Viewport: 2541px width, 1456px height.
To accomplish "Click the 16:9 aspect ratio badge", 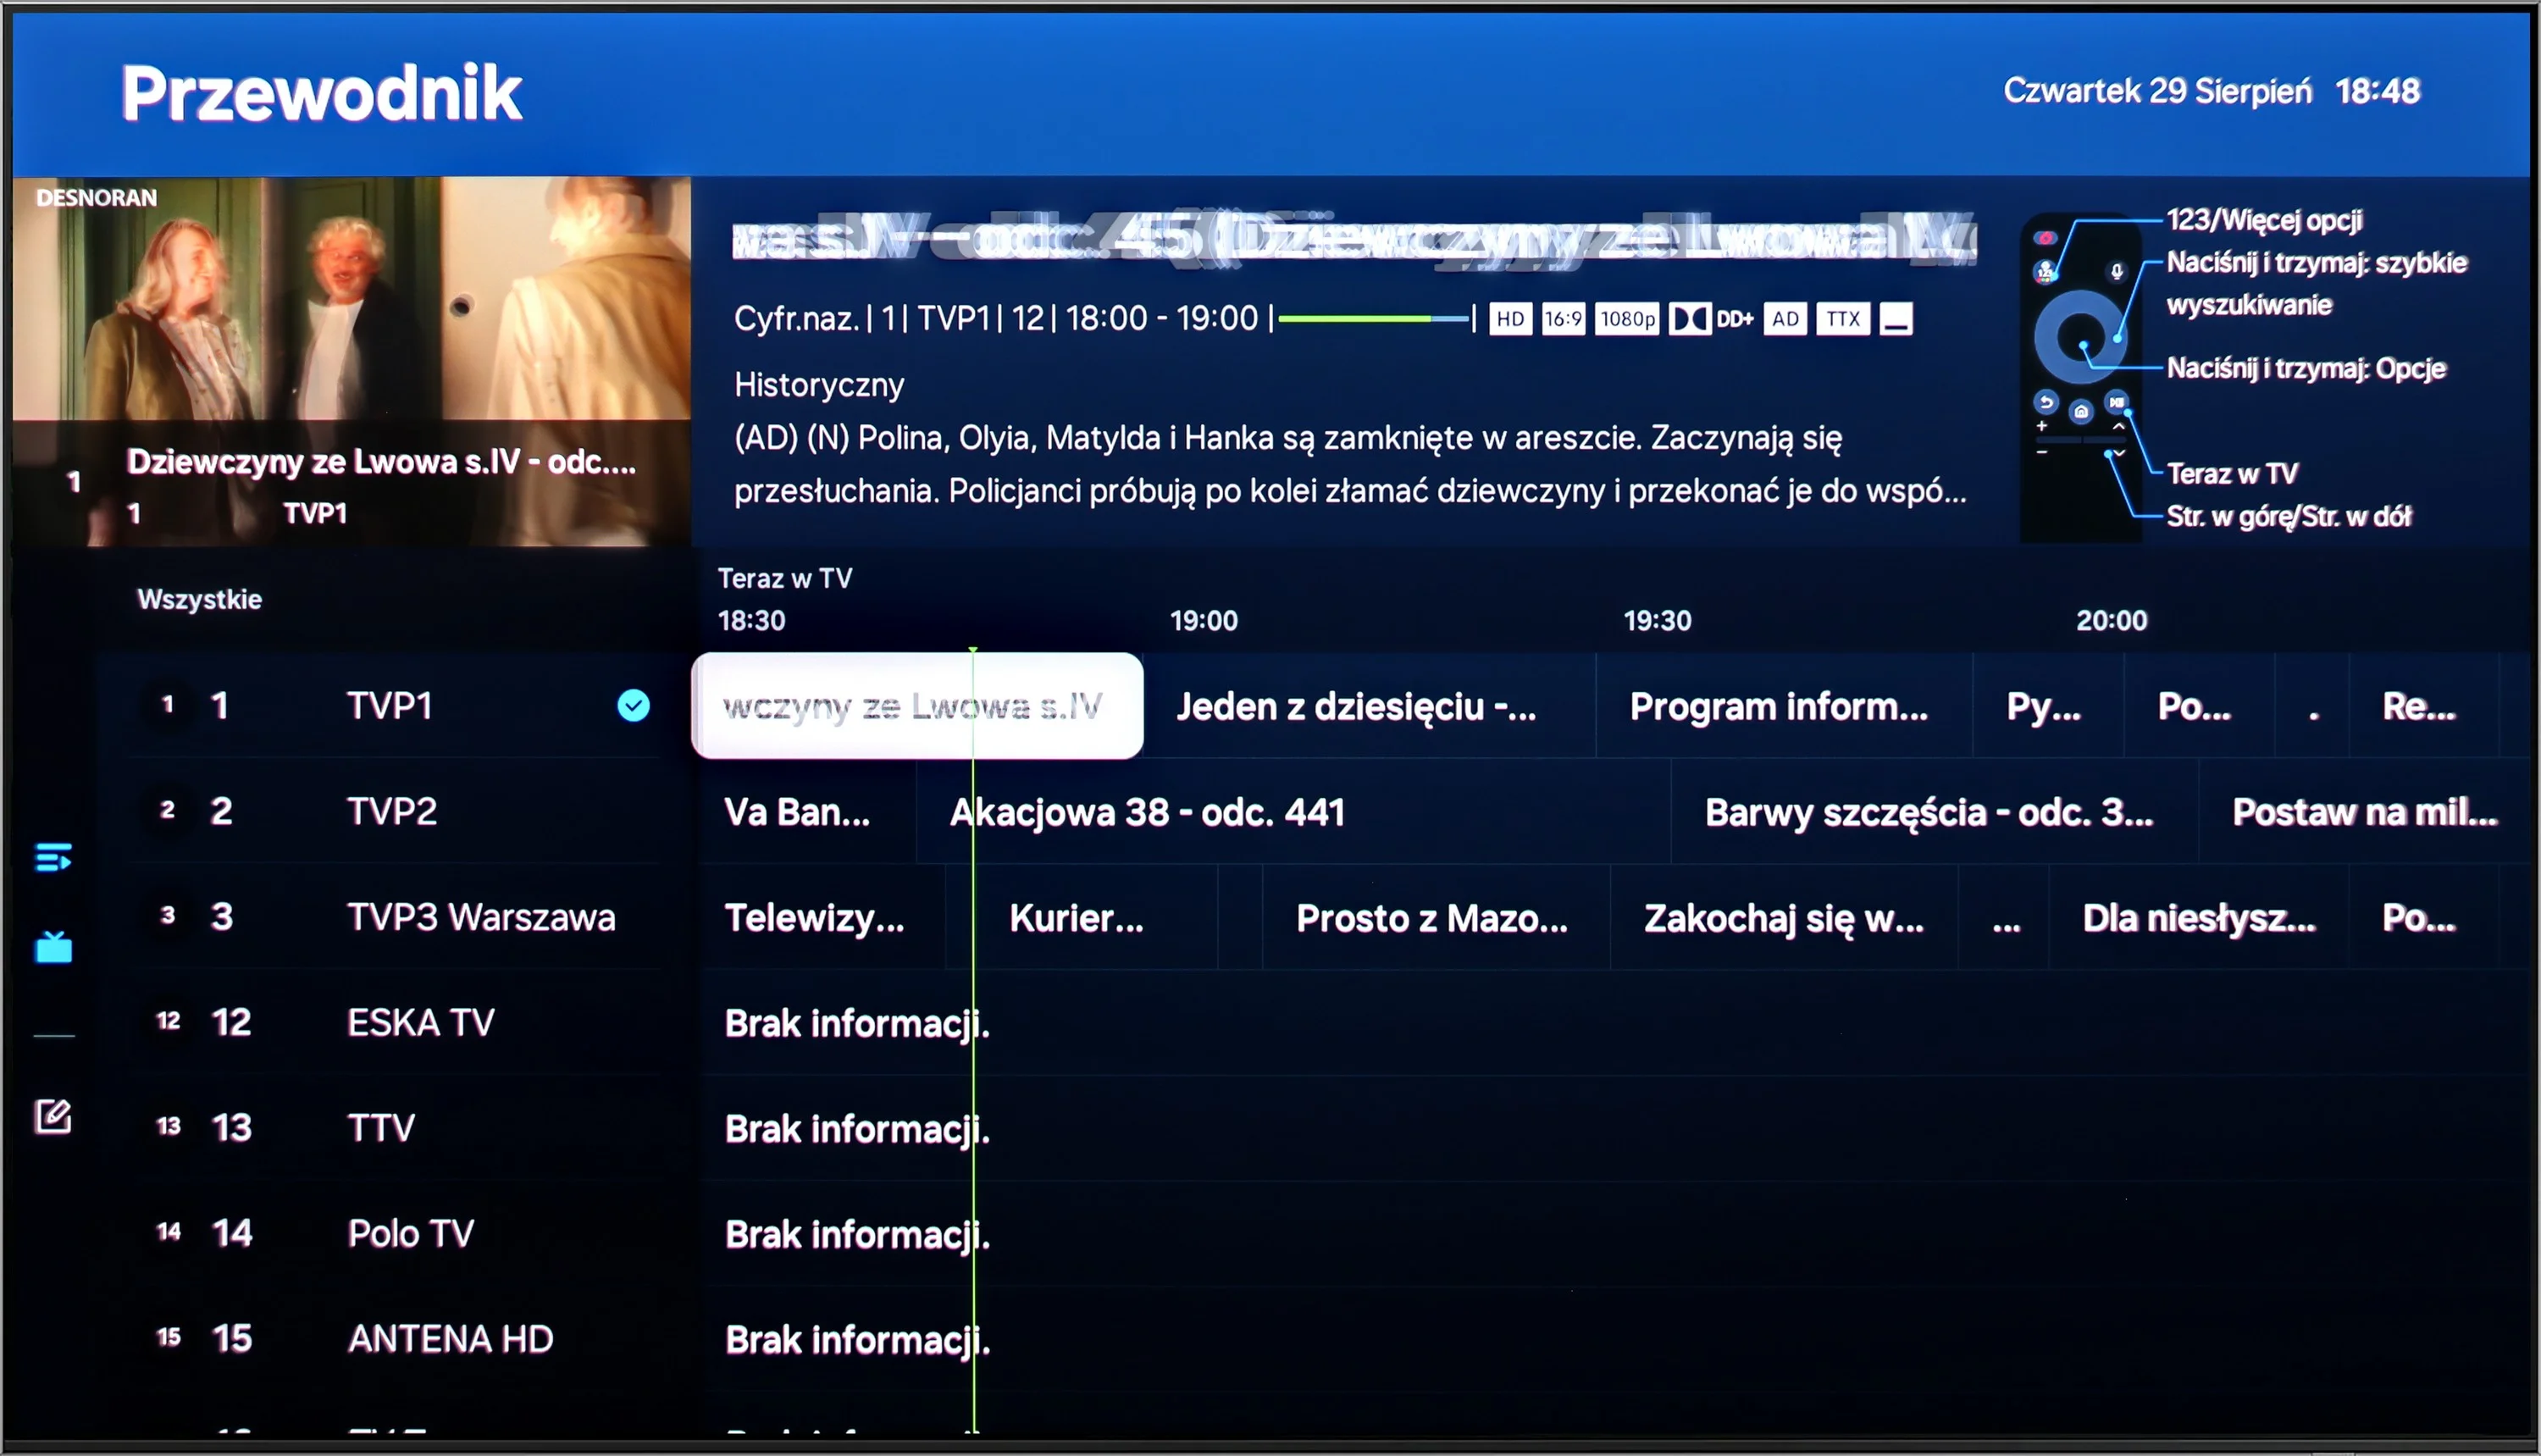I will tap(1563, 319).
